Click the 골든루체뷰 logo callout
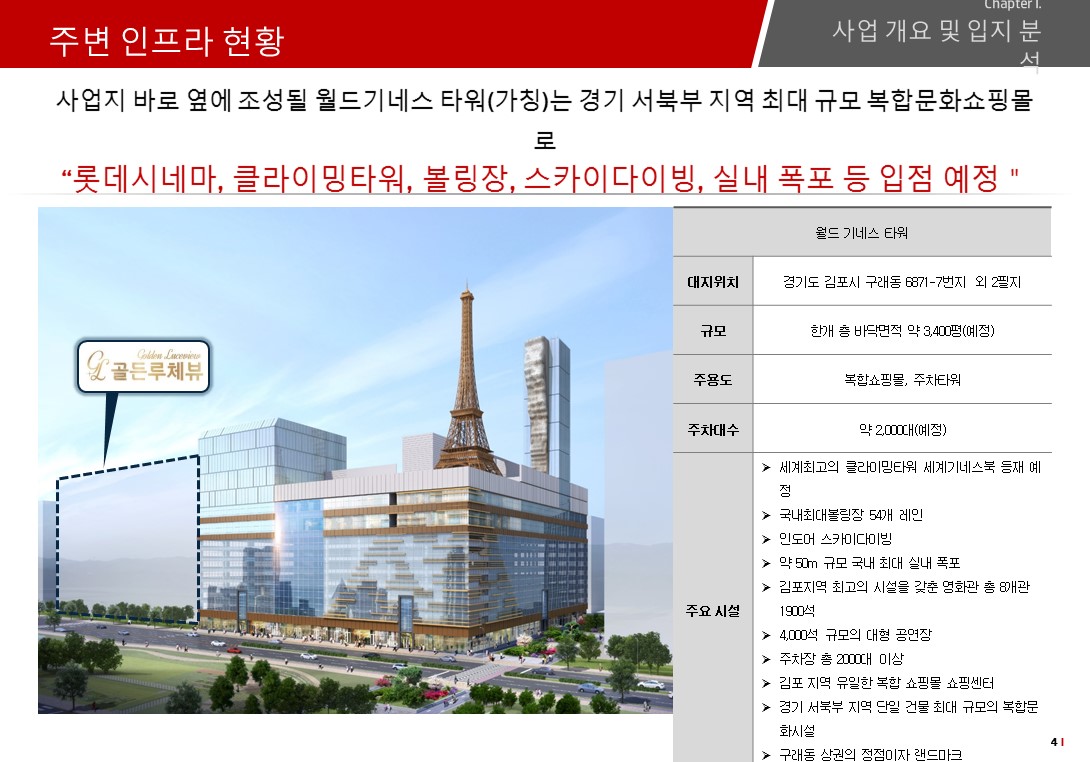Image resolution: width=1090 pixels, height=762 pixels. [x=143, y=366]
